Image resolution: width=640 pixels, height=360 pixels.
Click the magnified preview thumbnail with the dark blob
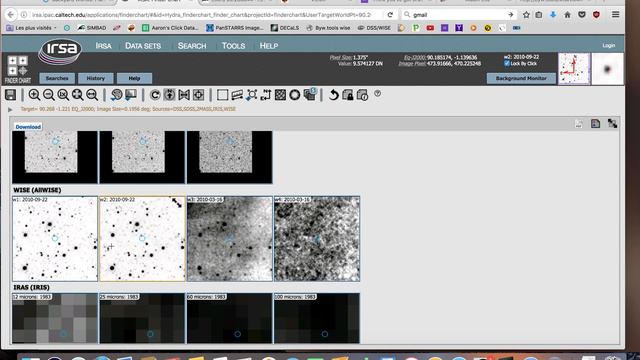click(607, 69)
